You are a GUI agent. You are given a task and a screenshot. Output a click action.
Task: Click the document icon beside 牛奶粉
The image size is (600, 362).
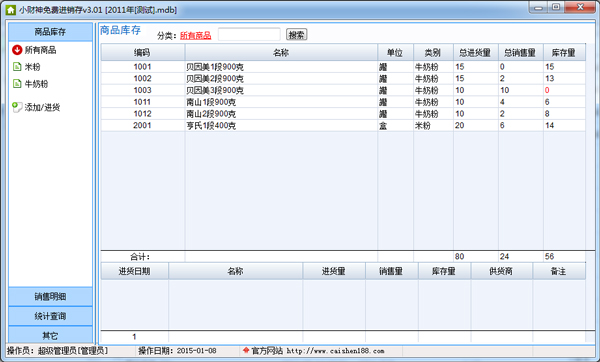coord(17,83)
